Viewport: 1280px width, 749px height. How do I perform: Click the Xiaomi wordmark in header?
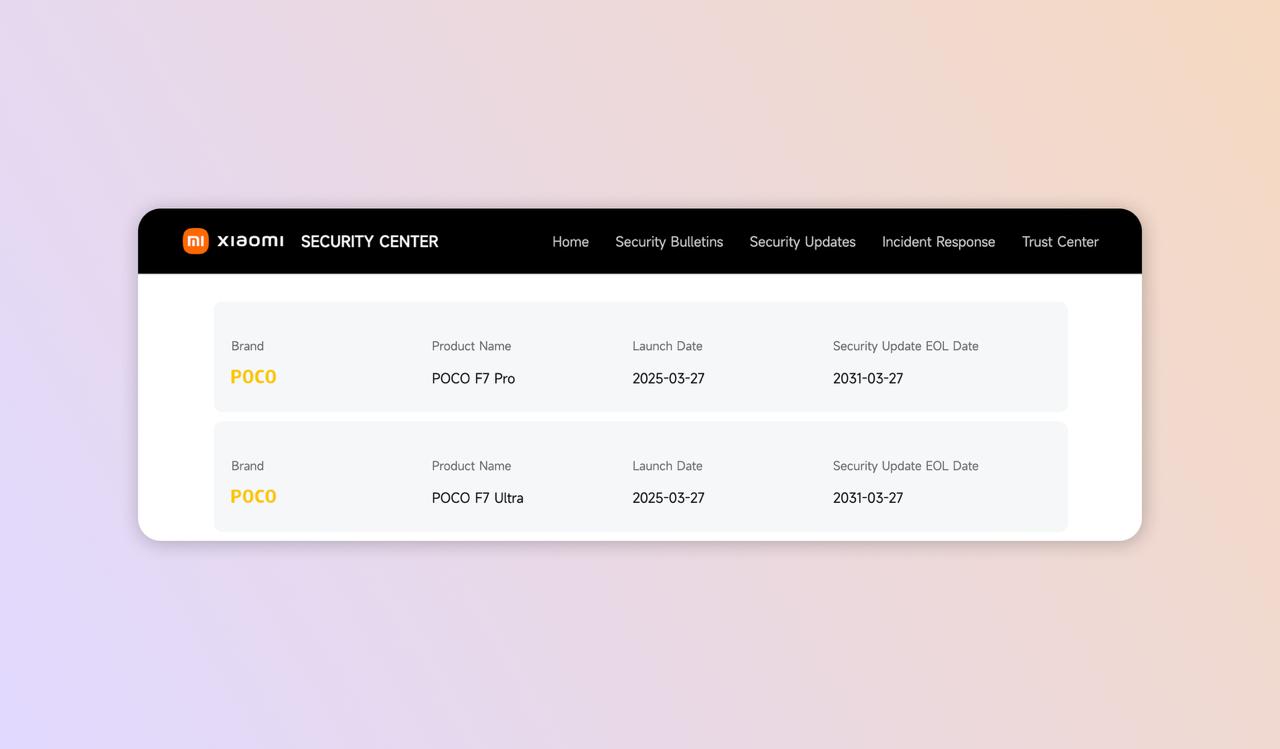[x=250, y=241]
